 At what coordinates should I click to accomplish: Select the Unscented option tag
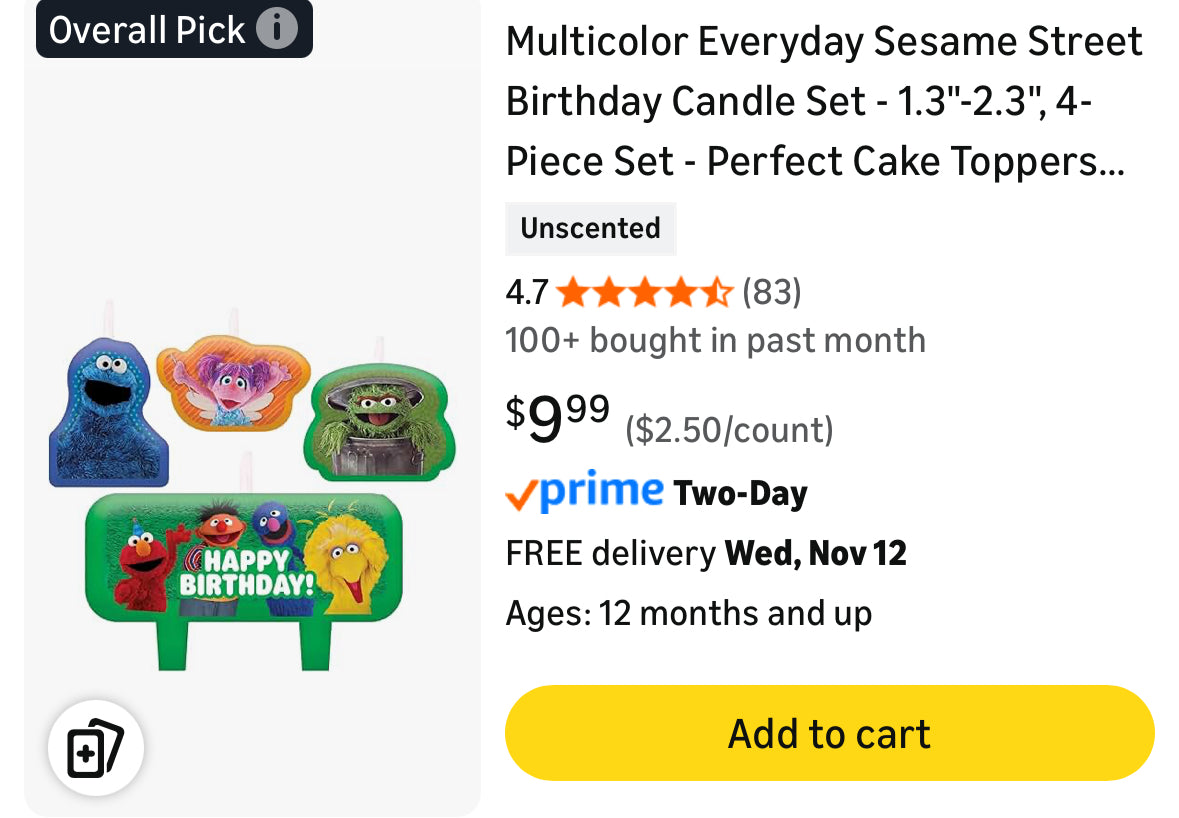tap(590, 228)
